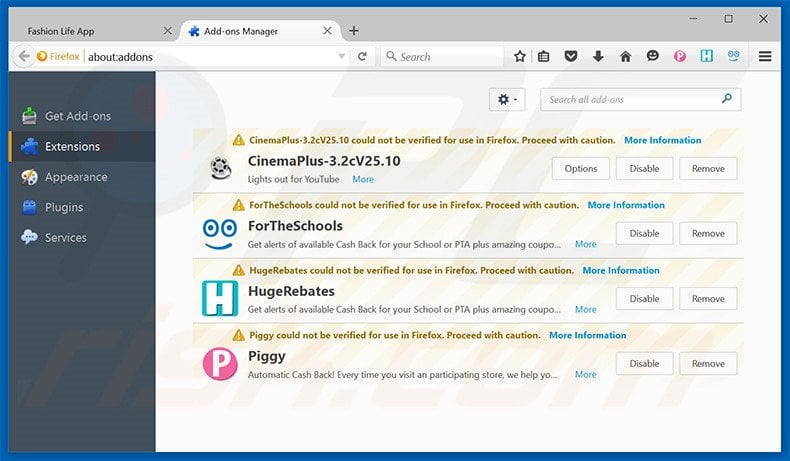Click the HugeRebates toolbar icon
This screenshot has width=790, height=461.
click(x=706, y=56)
